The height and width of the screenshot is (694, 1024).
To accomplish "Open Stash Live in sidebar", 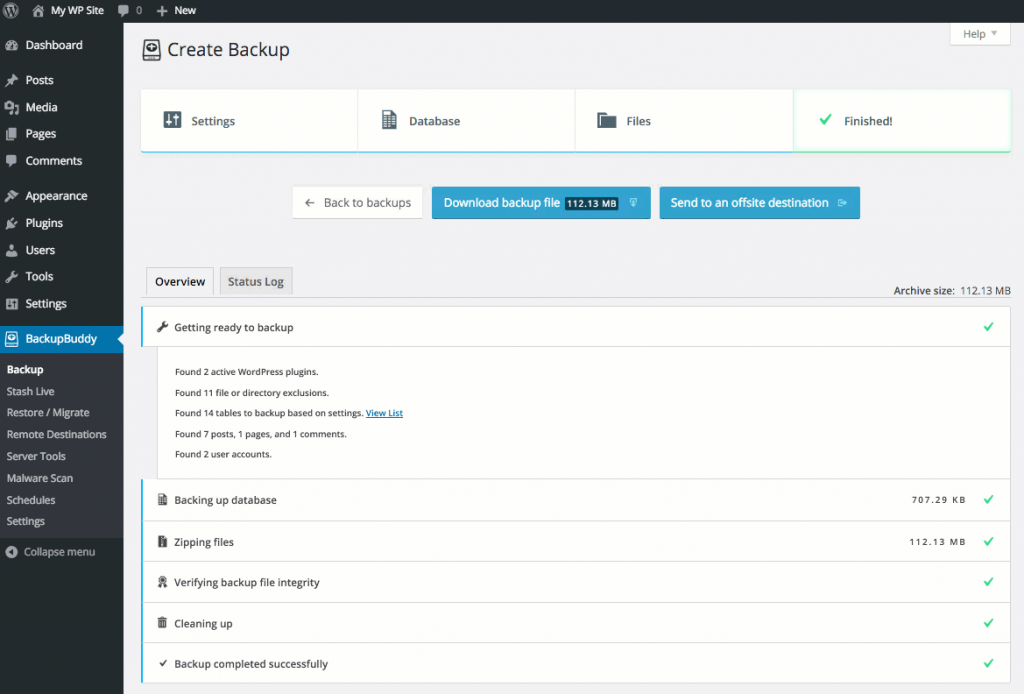I will pos(31,391).
